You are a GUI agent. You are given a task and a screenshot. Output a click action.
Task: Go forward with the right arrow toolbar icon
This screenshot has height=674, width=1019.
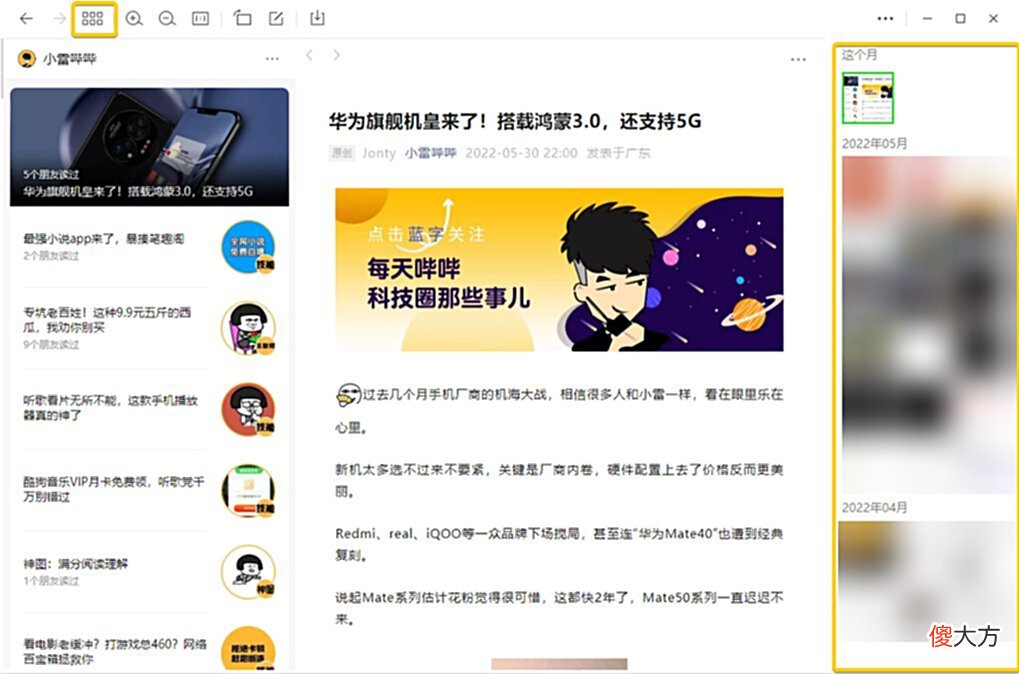pos(59,18)
